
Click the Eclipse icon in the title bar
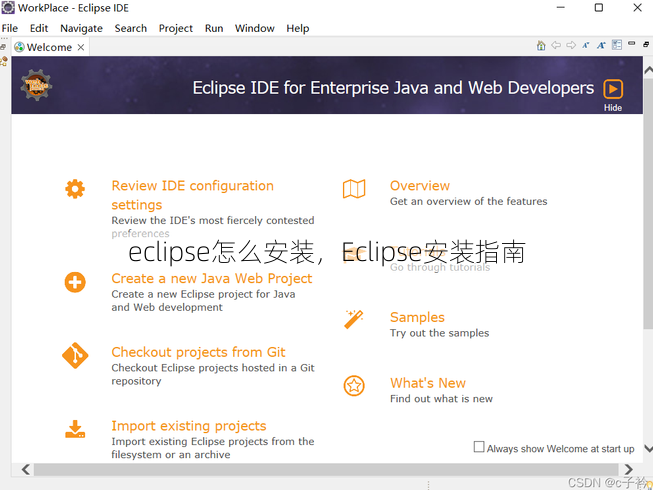click(8, 7)
